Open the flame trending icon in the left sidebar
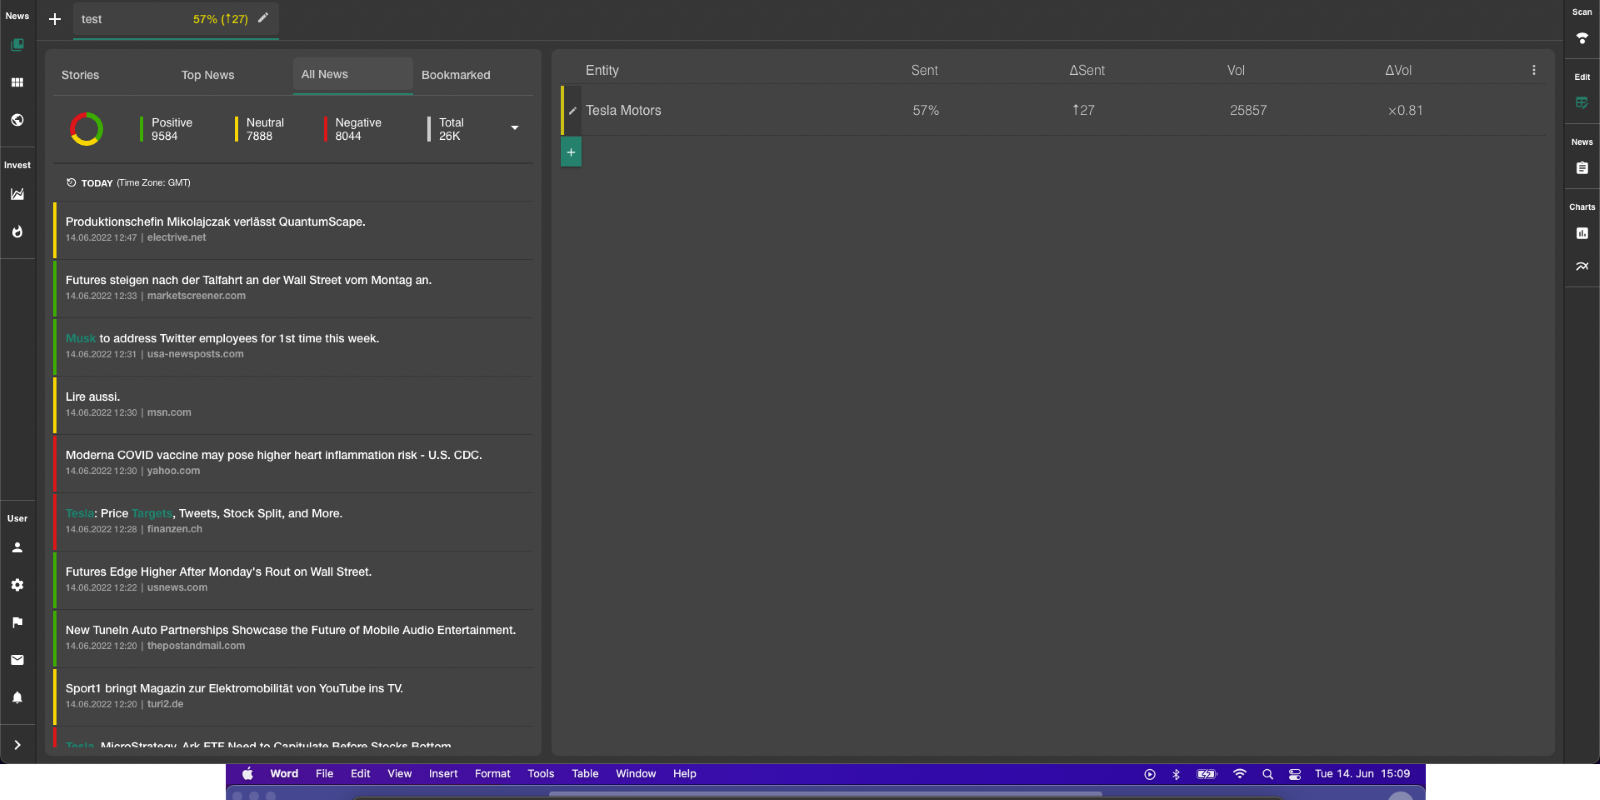The image size is (1600, 800). pyautogui.click(x=17, y=232)
